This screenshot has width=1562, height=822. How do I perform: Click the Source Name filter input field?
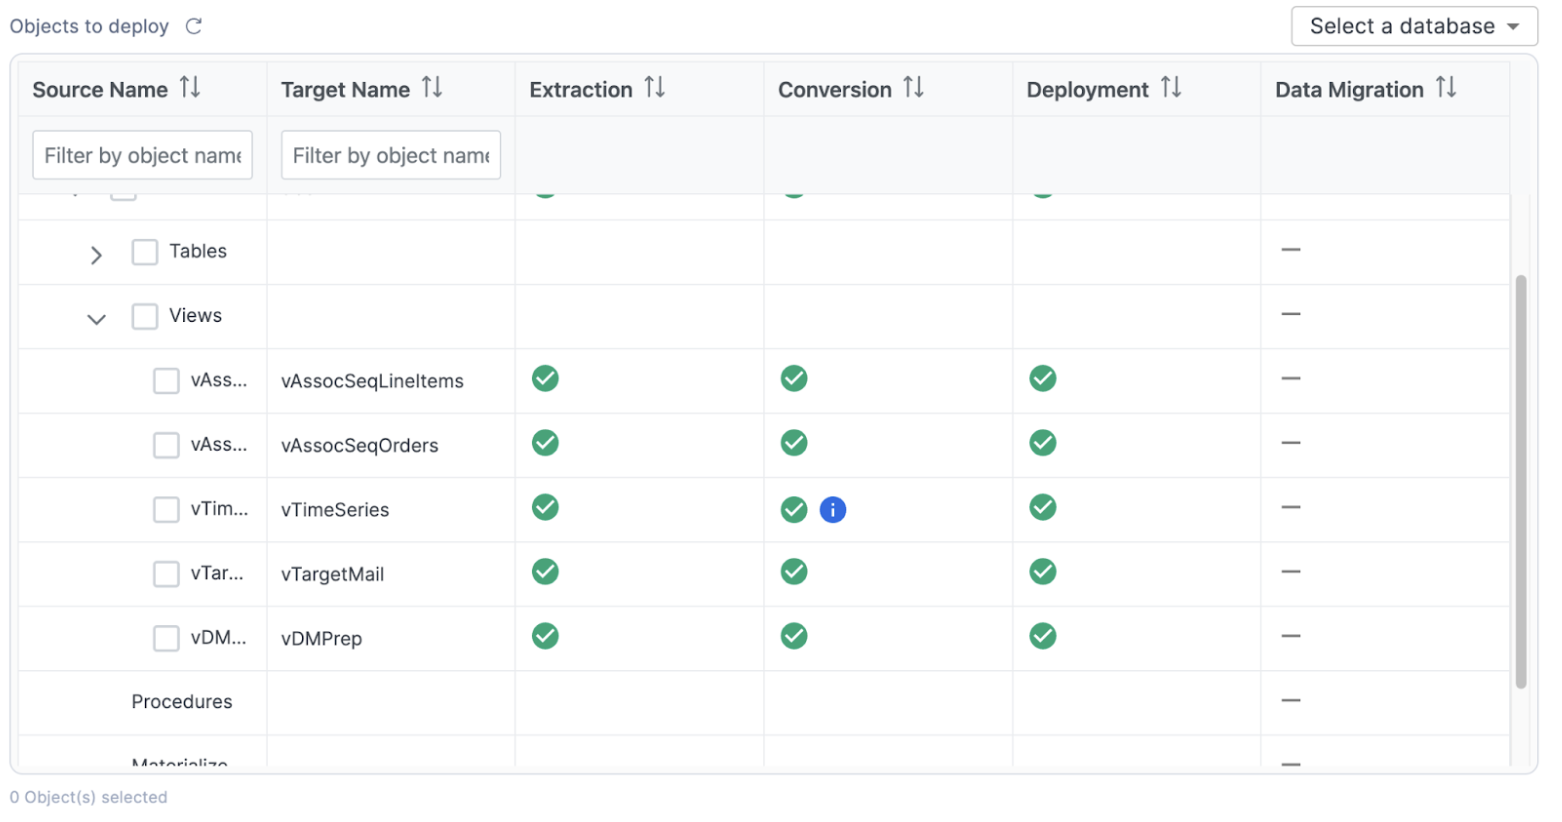(142, 156)
